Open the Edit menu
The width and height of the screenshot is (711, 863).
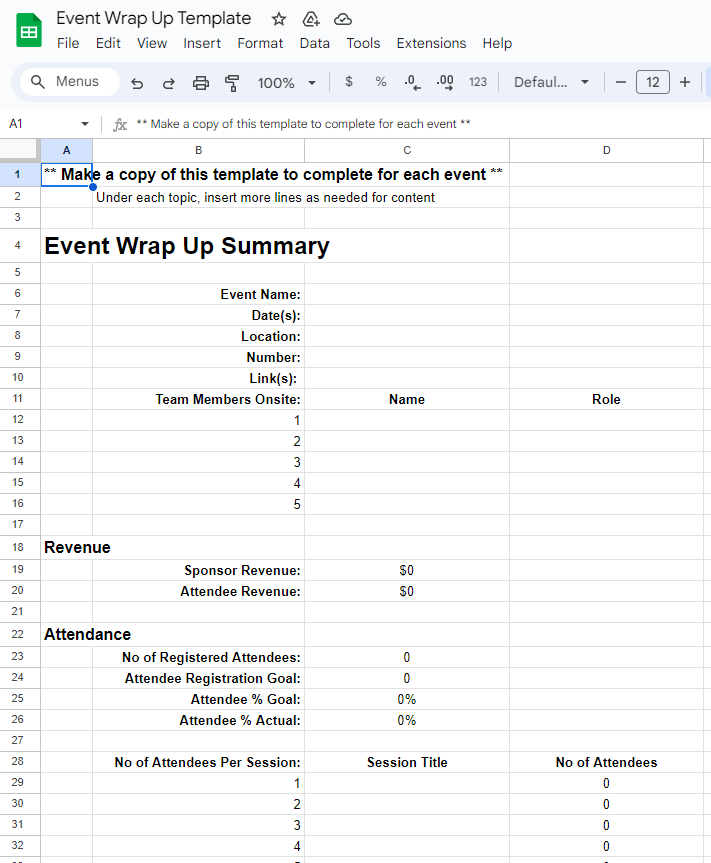108,43
